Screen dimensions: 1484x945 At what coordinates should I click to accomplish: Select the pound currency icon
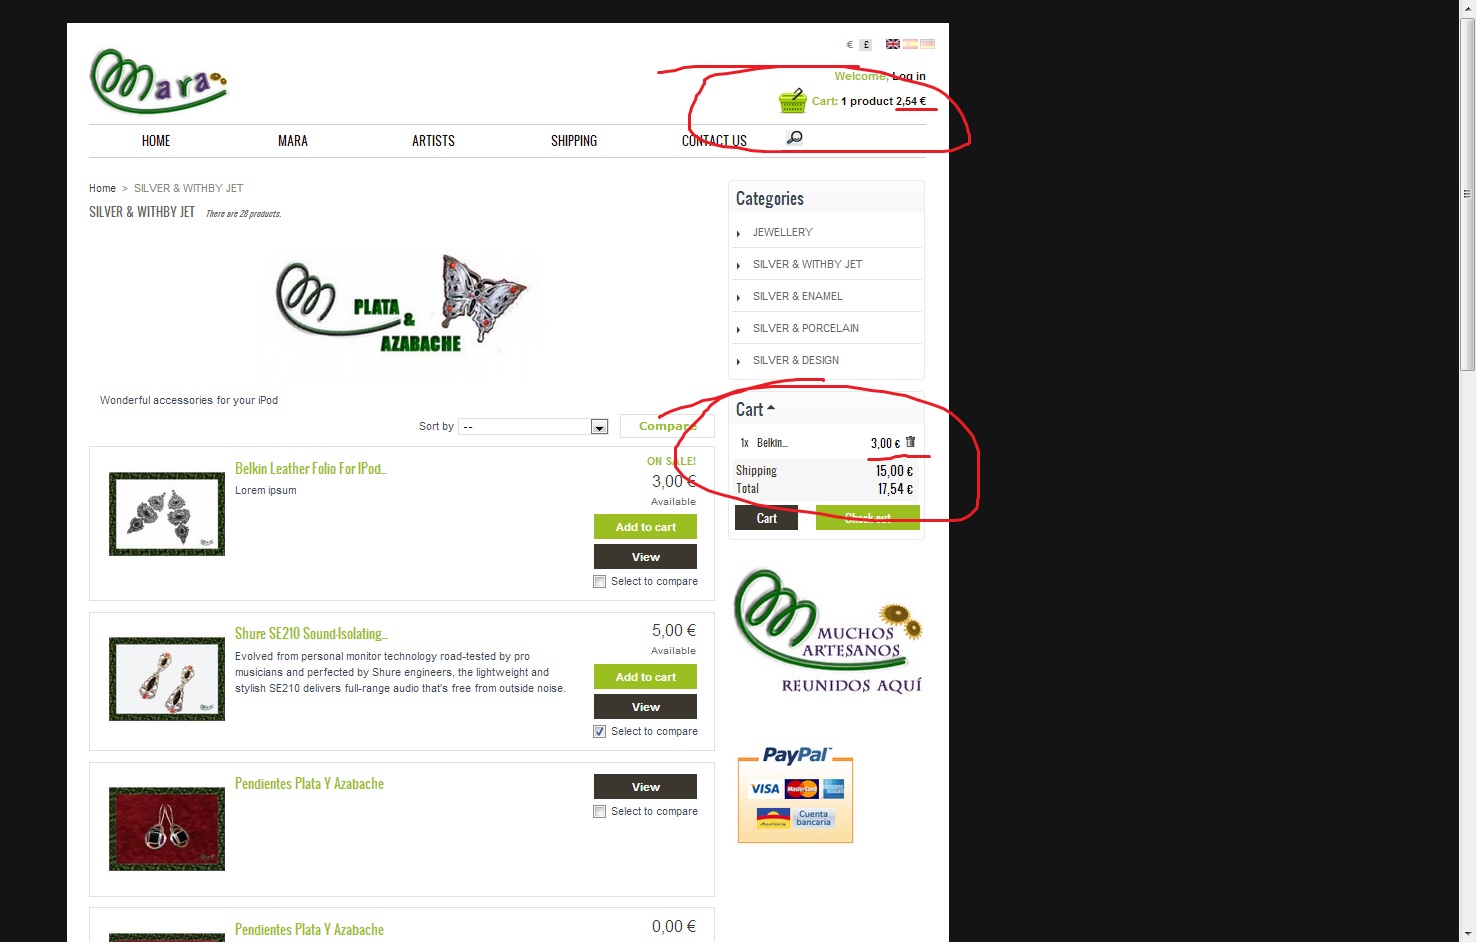pyautogui.click(x=866, y=45)
